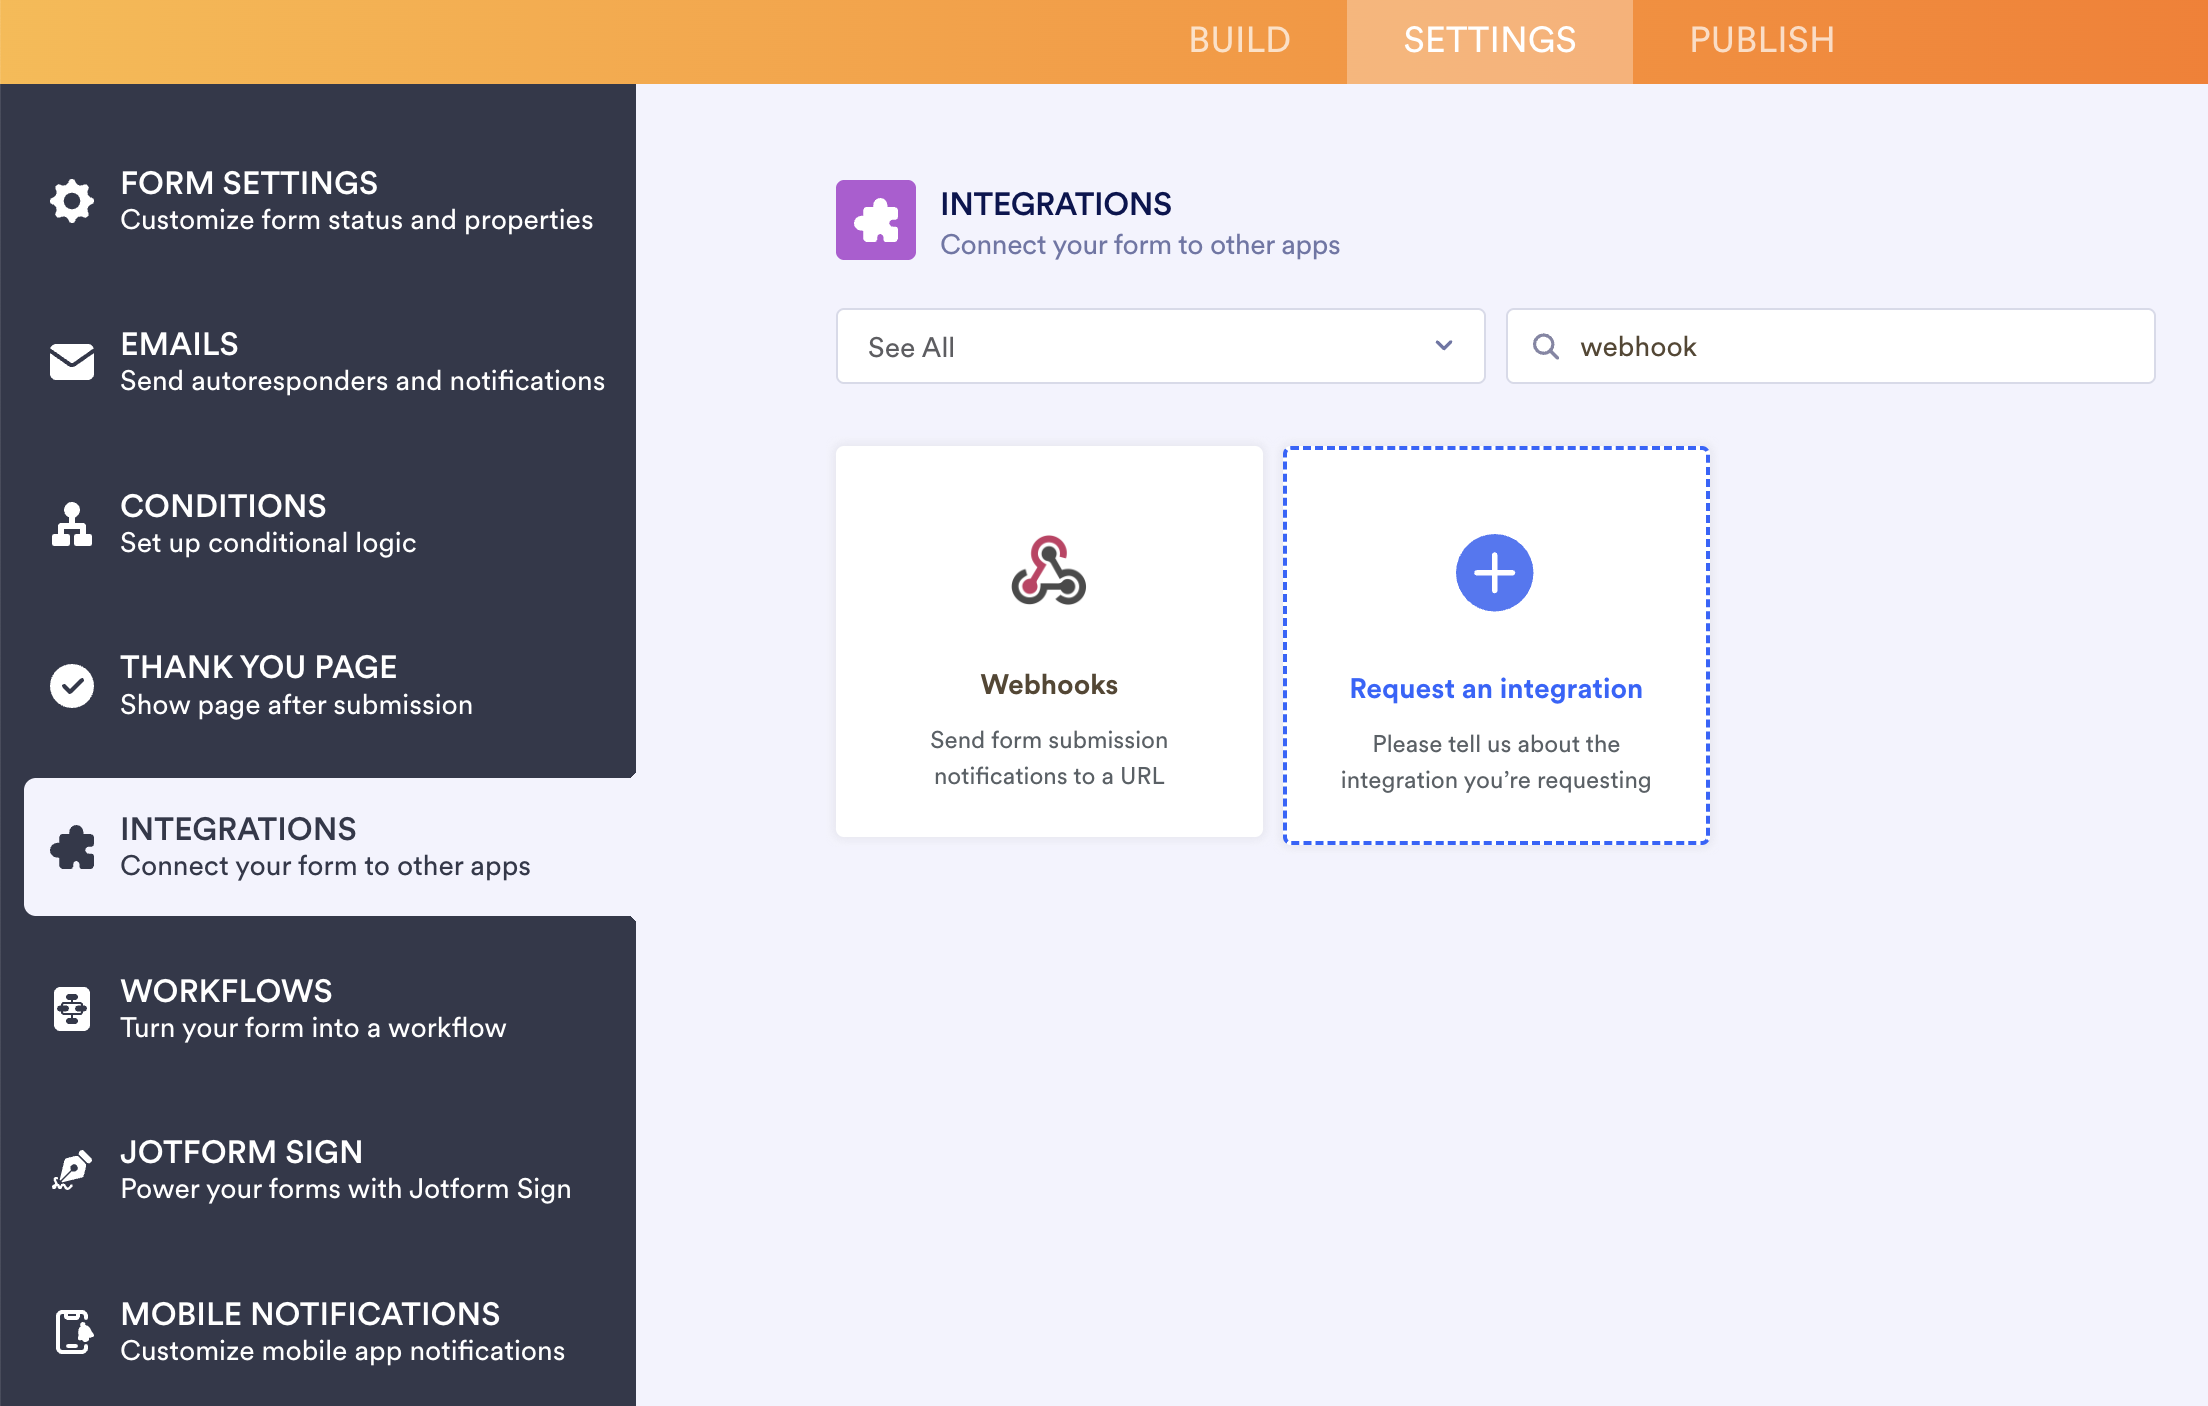The width and height of the screenshot is (2208, 1406).
Task: Click the dropdown chevron arrow
Action: [1444, 345]
